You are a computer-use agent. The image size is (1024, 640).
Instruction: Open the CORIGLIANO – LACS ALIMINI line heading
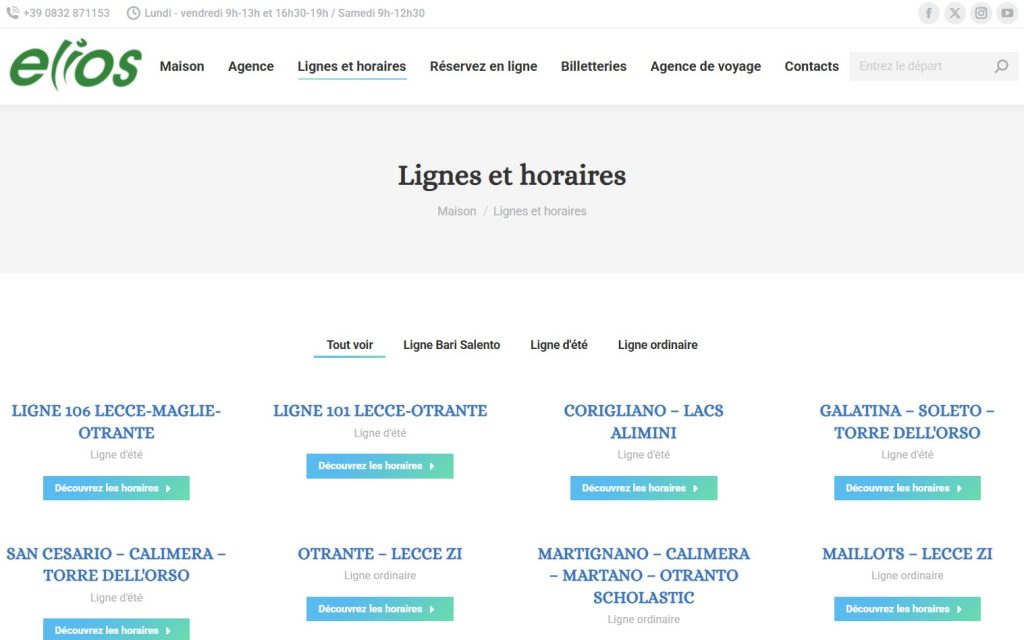[643, 421]
